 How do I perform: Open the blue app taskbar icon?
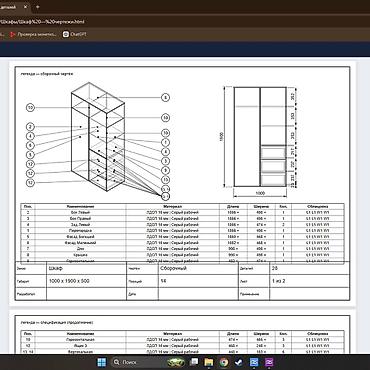tap(254, 362)
